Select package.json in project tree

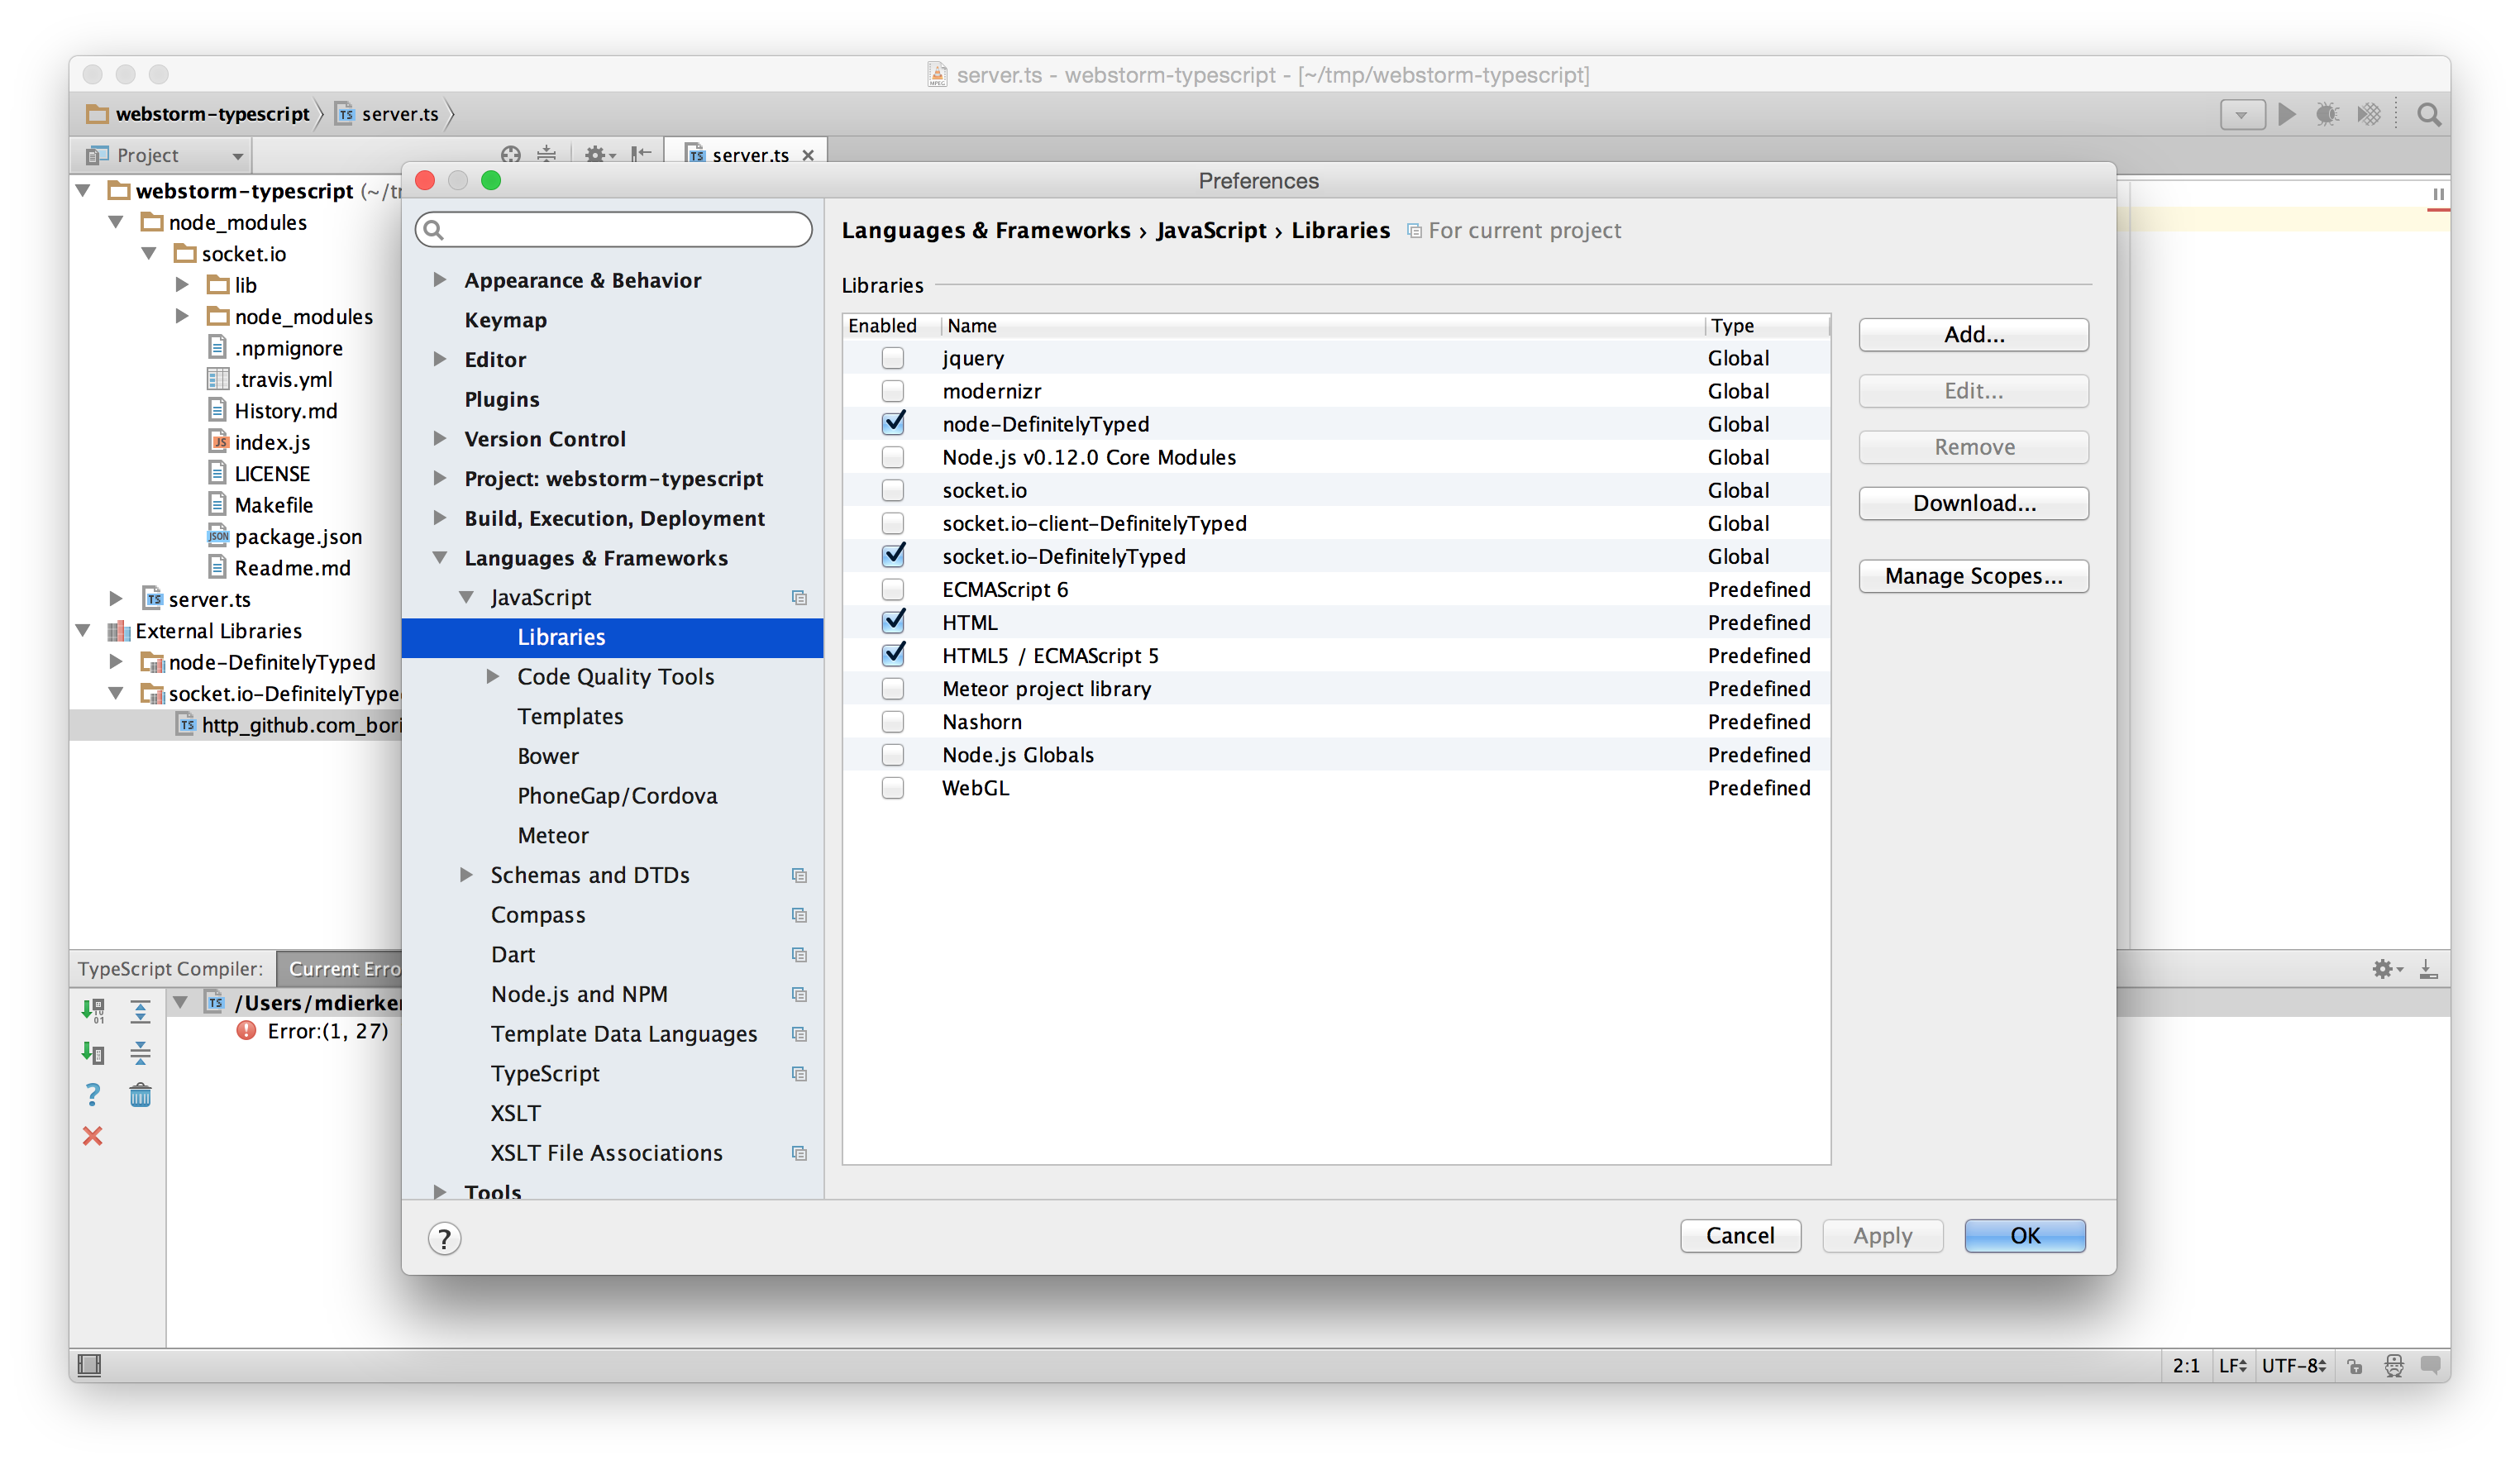coord(285,537)
